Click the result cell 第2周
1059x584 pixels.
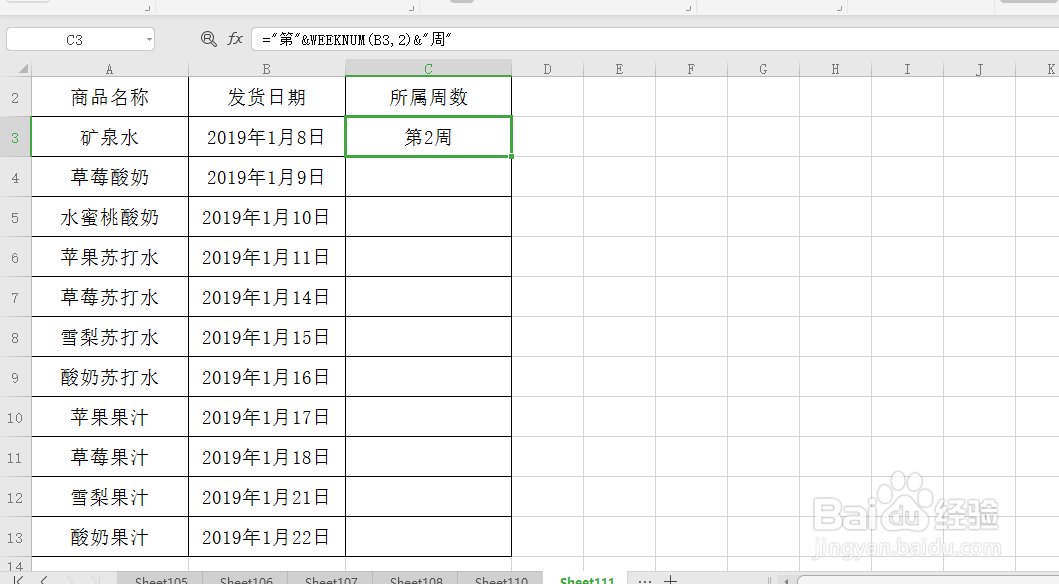point(428,137)
